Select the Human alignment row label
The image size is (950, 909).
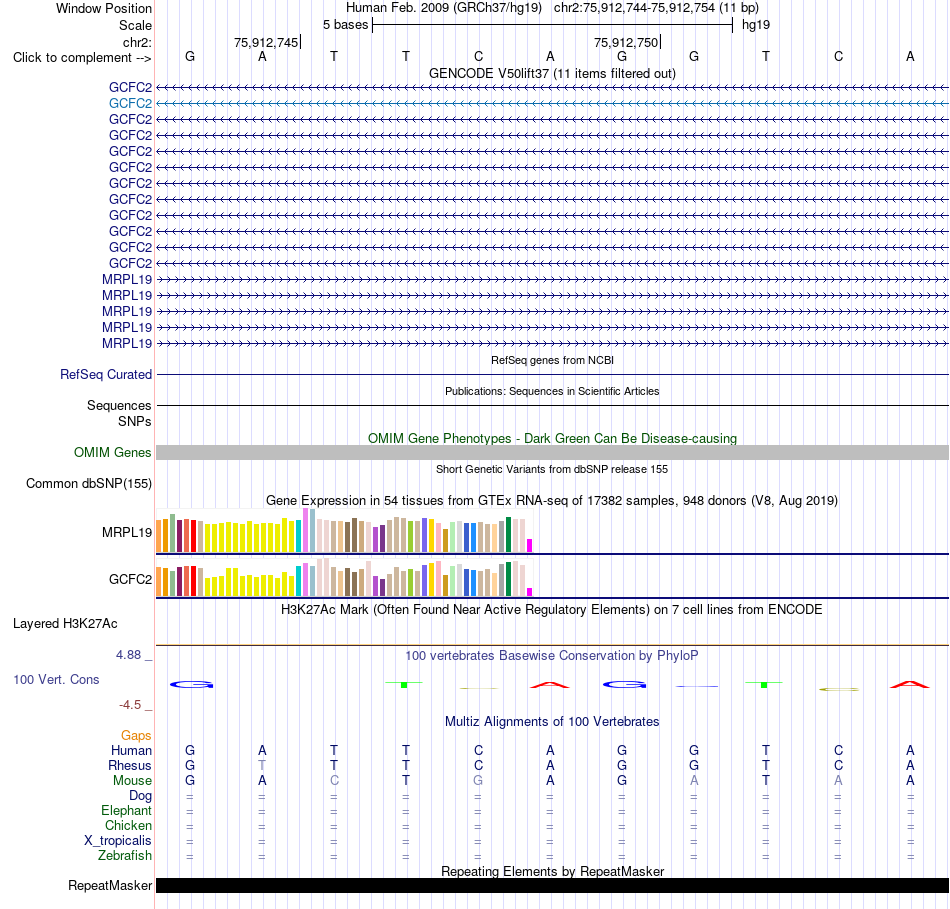[x=131, y=751]
